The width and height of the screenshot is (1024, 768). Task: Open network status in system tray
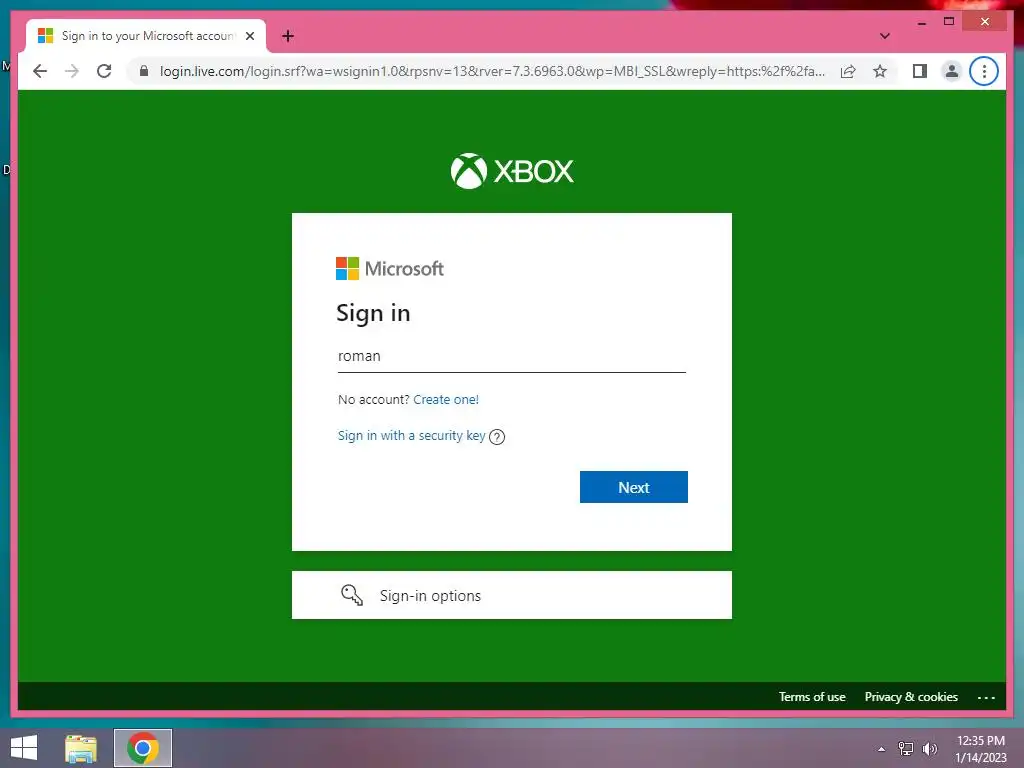[x=905, y=749]
